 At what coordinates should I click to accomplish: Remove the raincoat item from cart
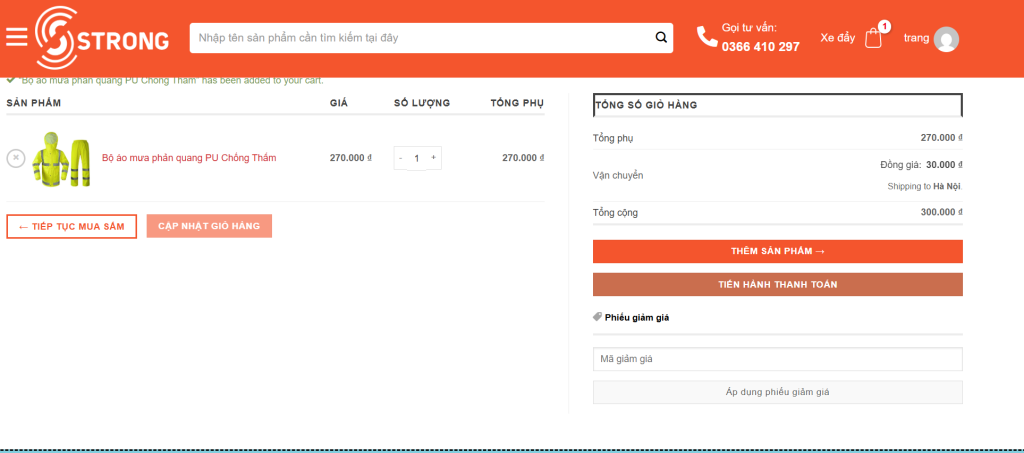point(16,158)
